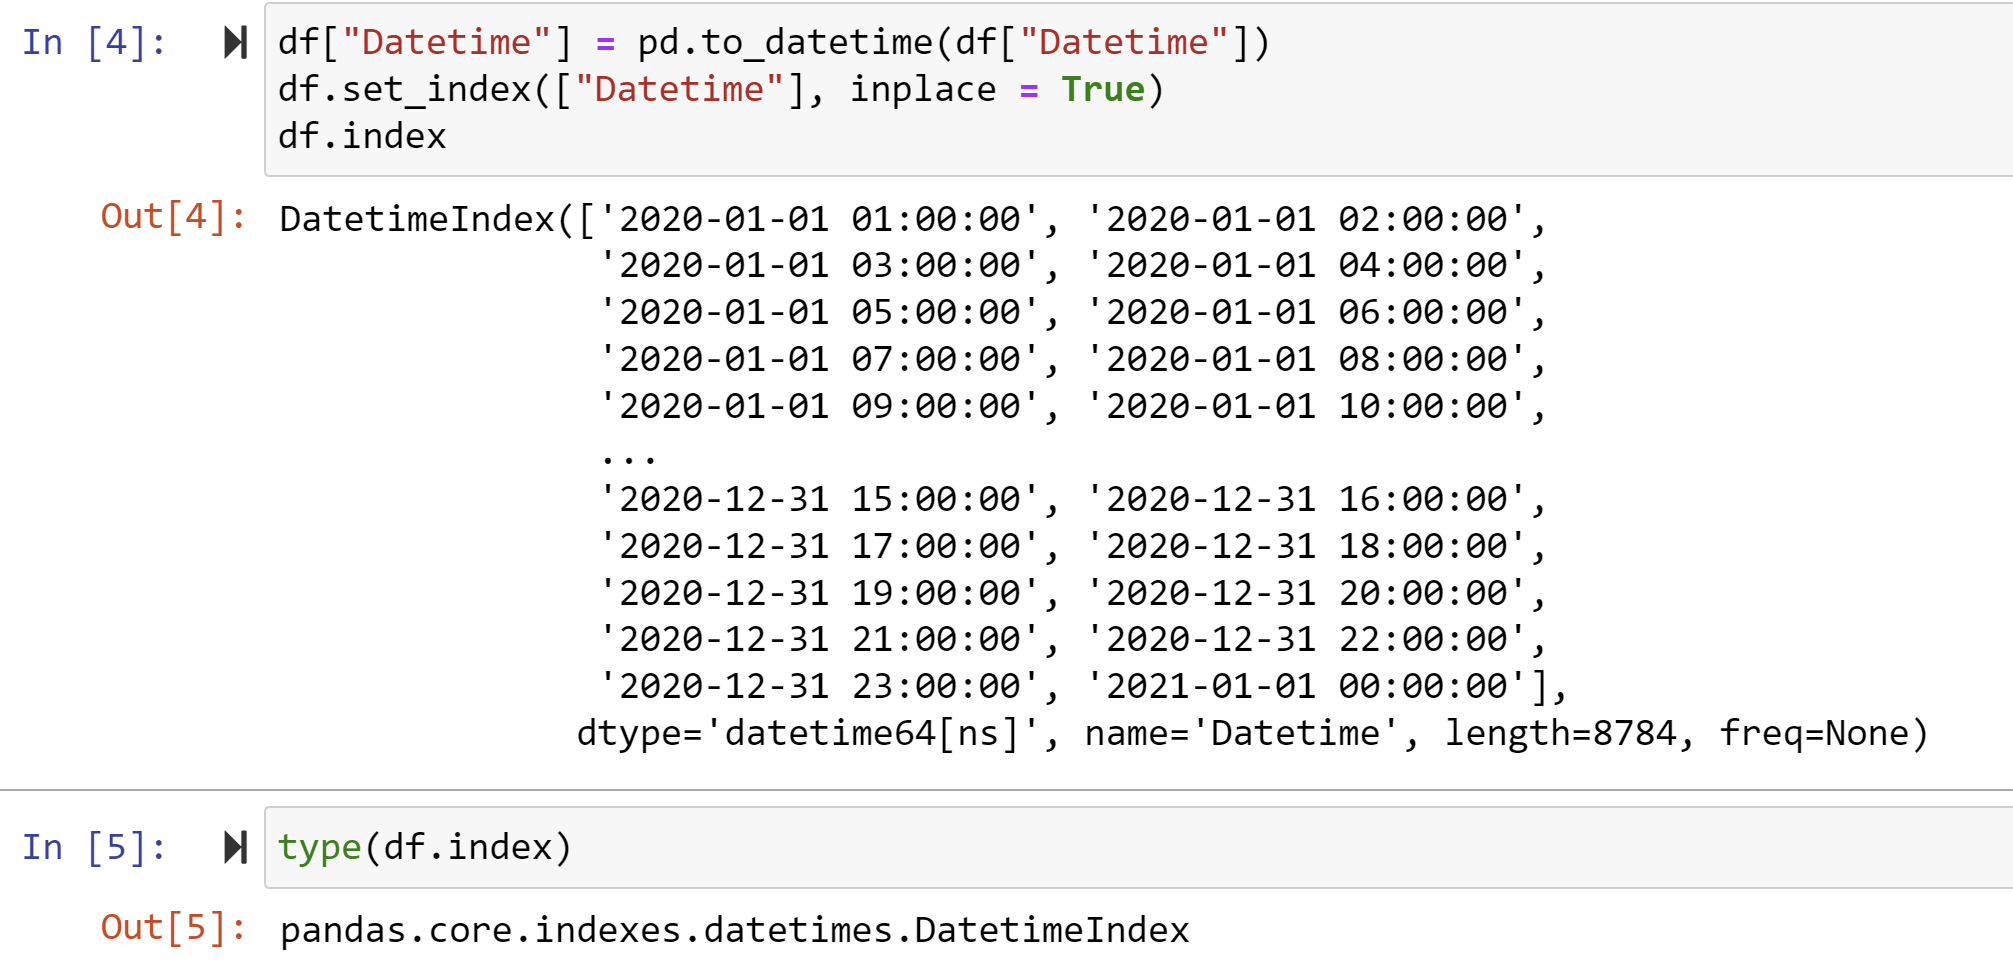Click the dtype='datetime64[ns]' text
The width and height of the screenshot is (2013, 978).
pyautogui.click(x=808, y=733)
